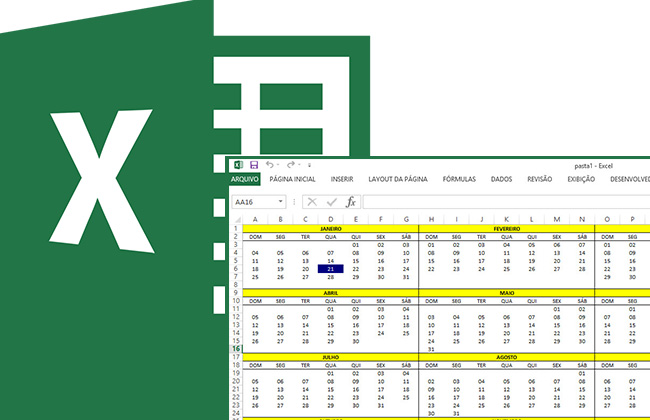Viewport: 650px width, 420px height.
Task: Switch to the PÁGINA INICIAL tab
Action: 292,179
